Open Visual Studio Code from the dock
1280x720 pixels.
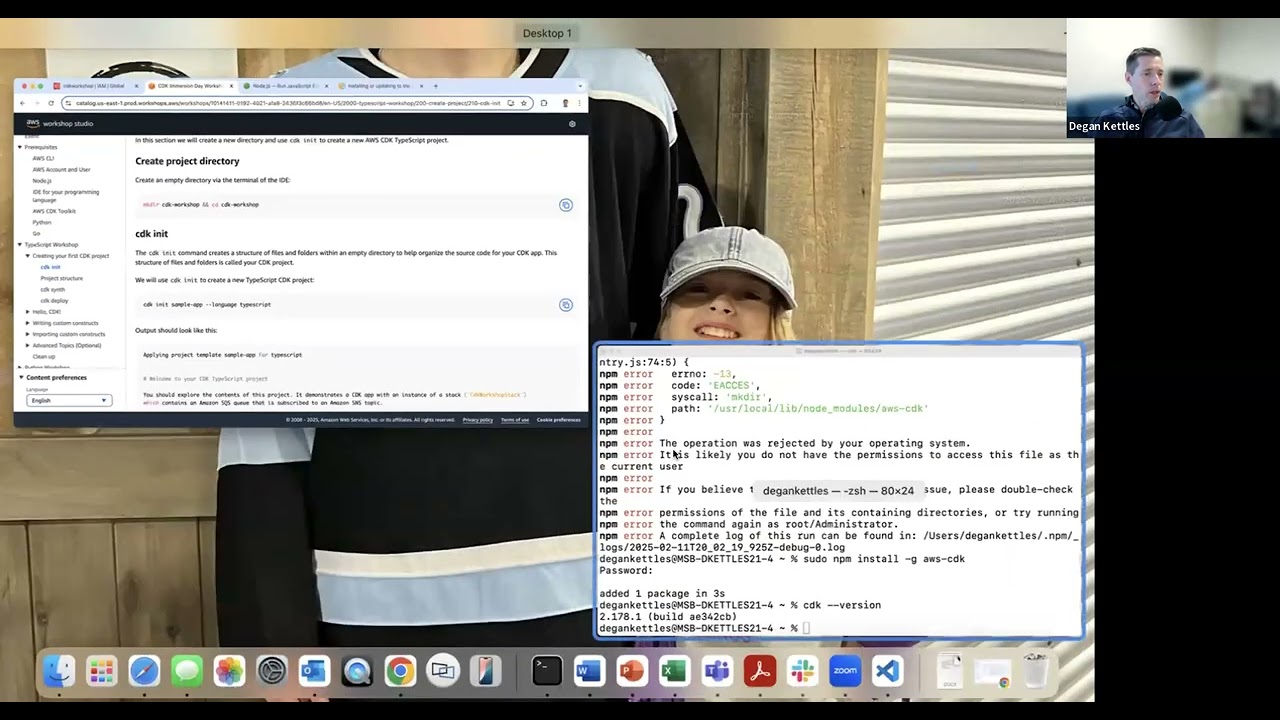point(887,671)
